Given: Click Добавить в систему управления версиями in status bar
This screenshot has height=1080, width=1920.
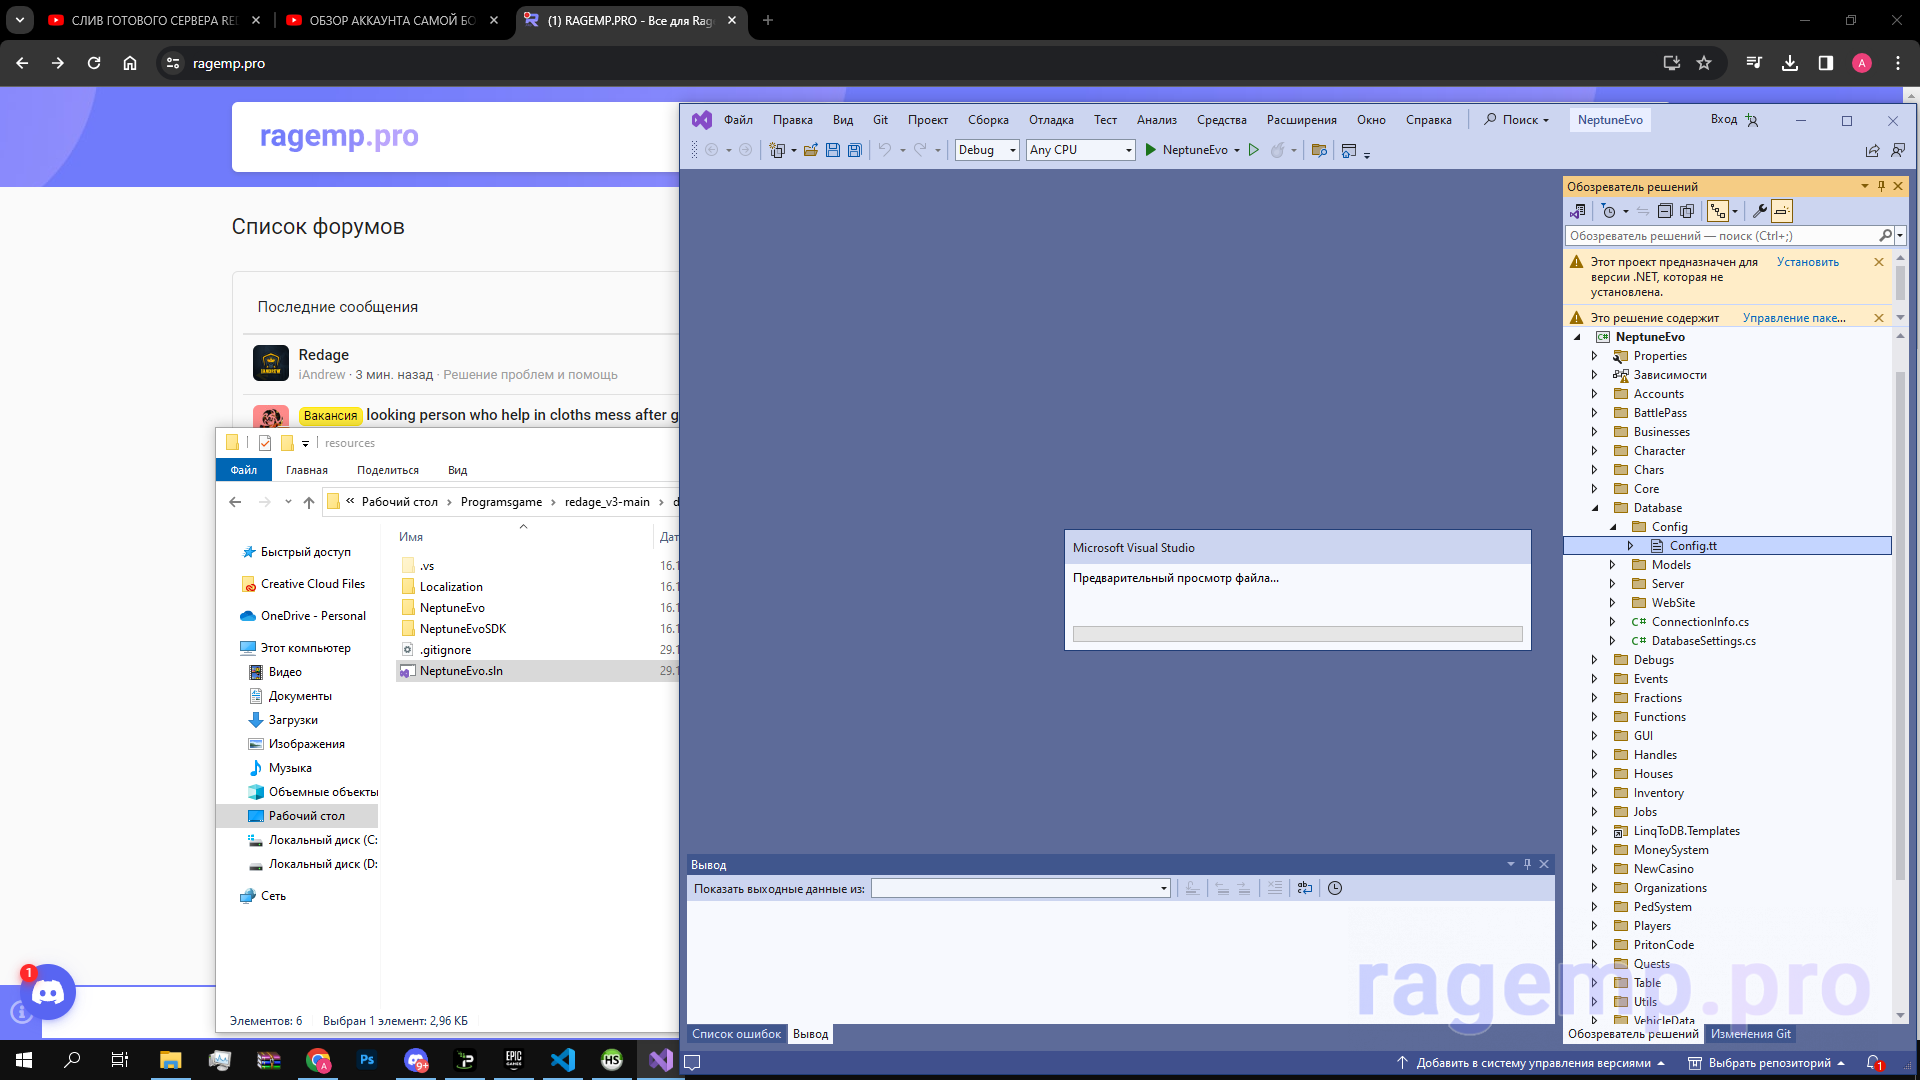Looking at the screenshot, I should click(1531, 1063).
